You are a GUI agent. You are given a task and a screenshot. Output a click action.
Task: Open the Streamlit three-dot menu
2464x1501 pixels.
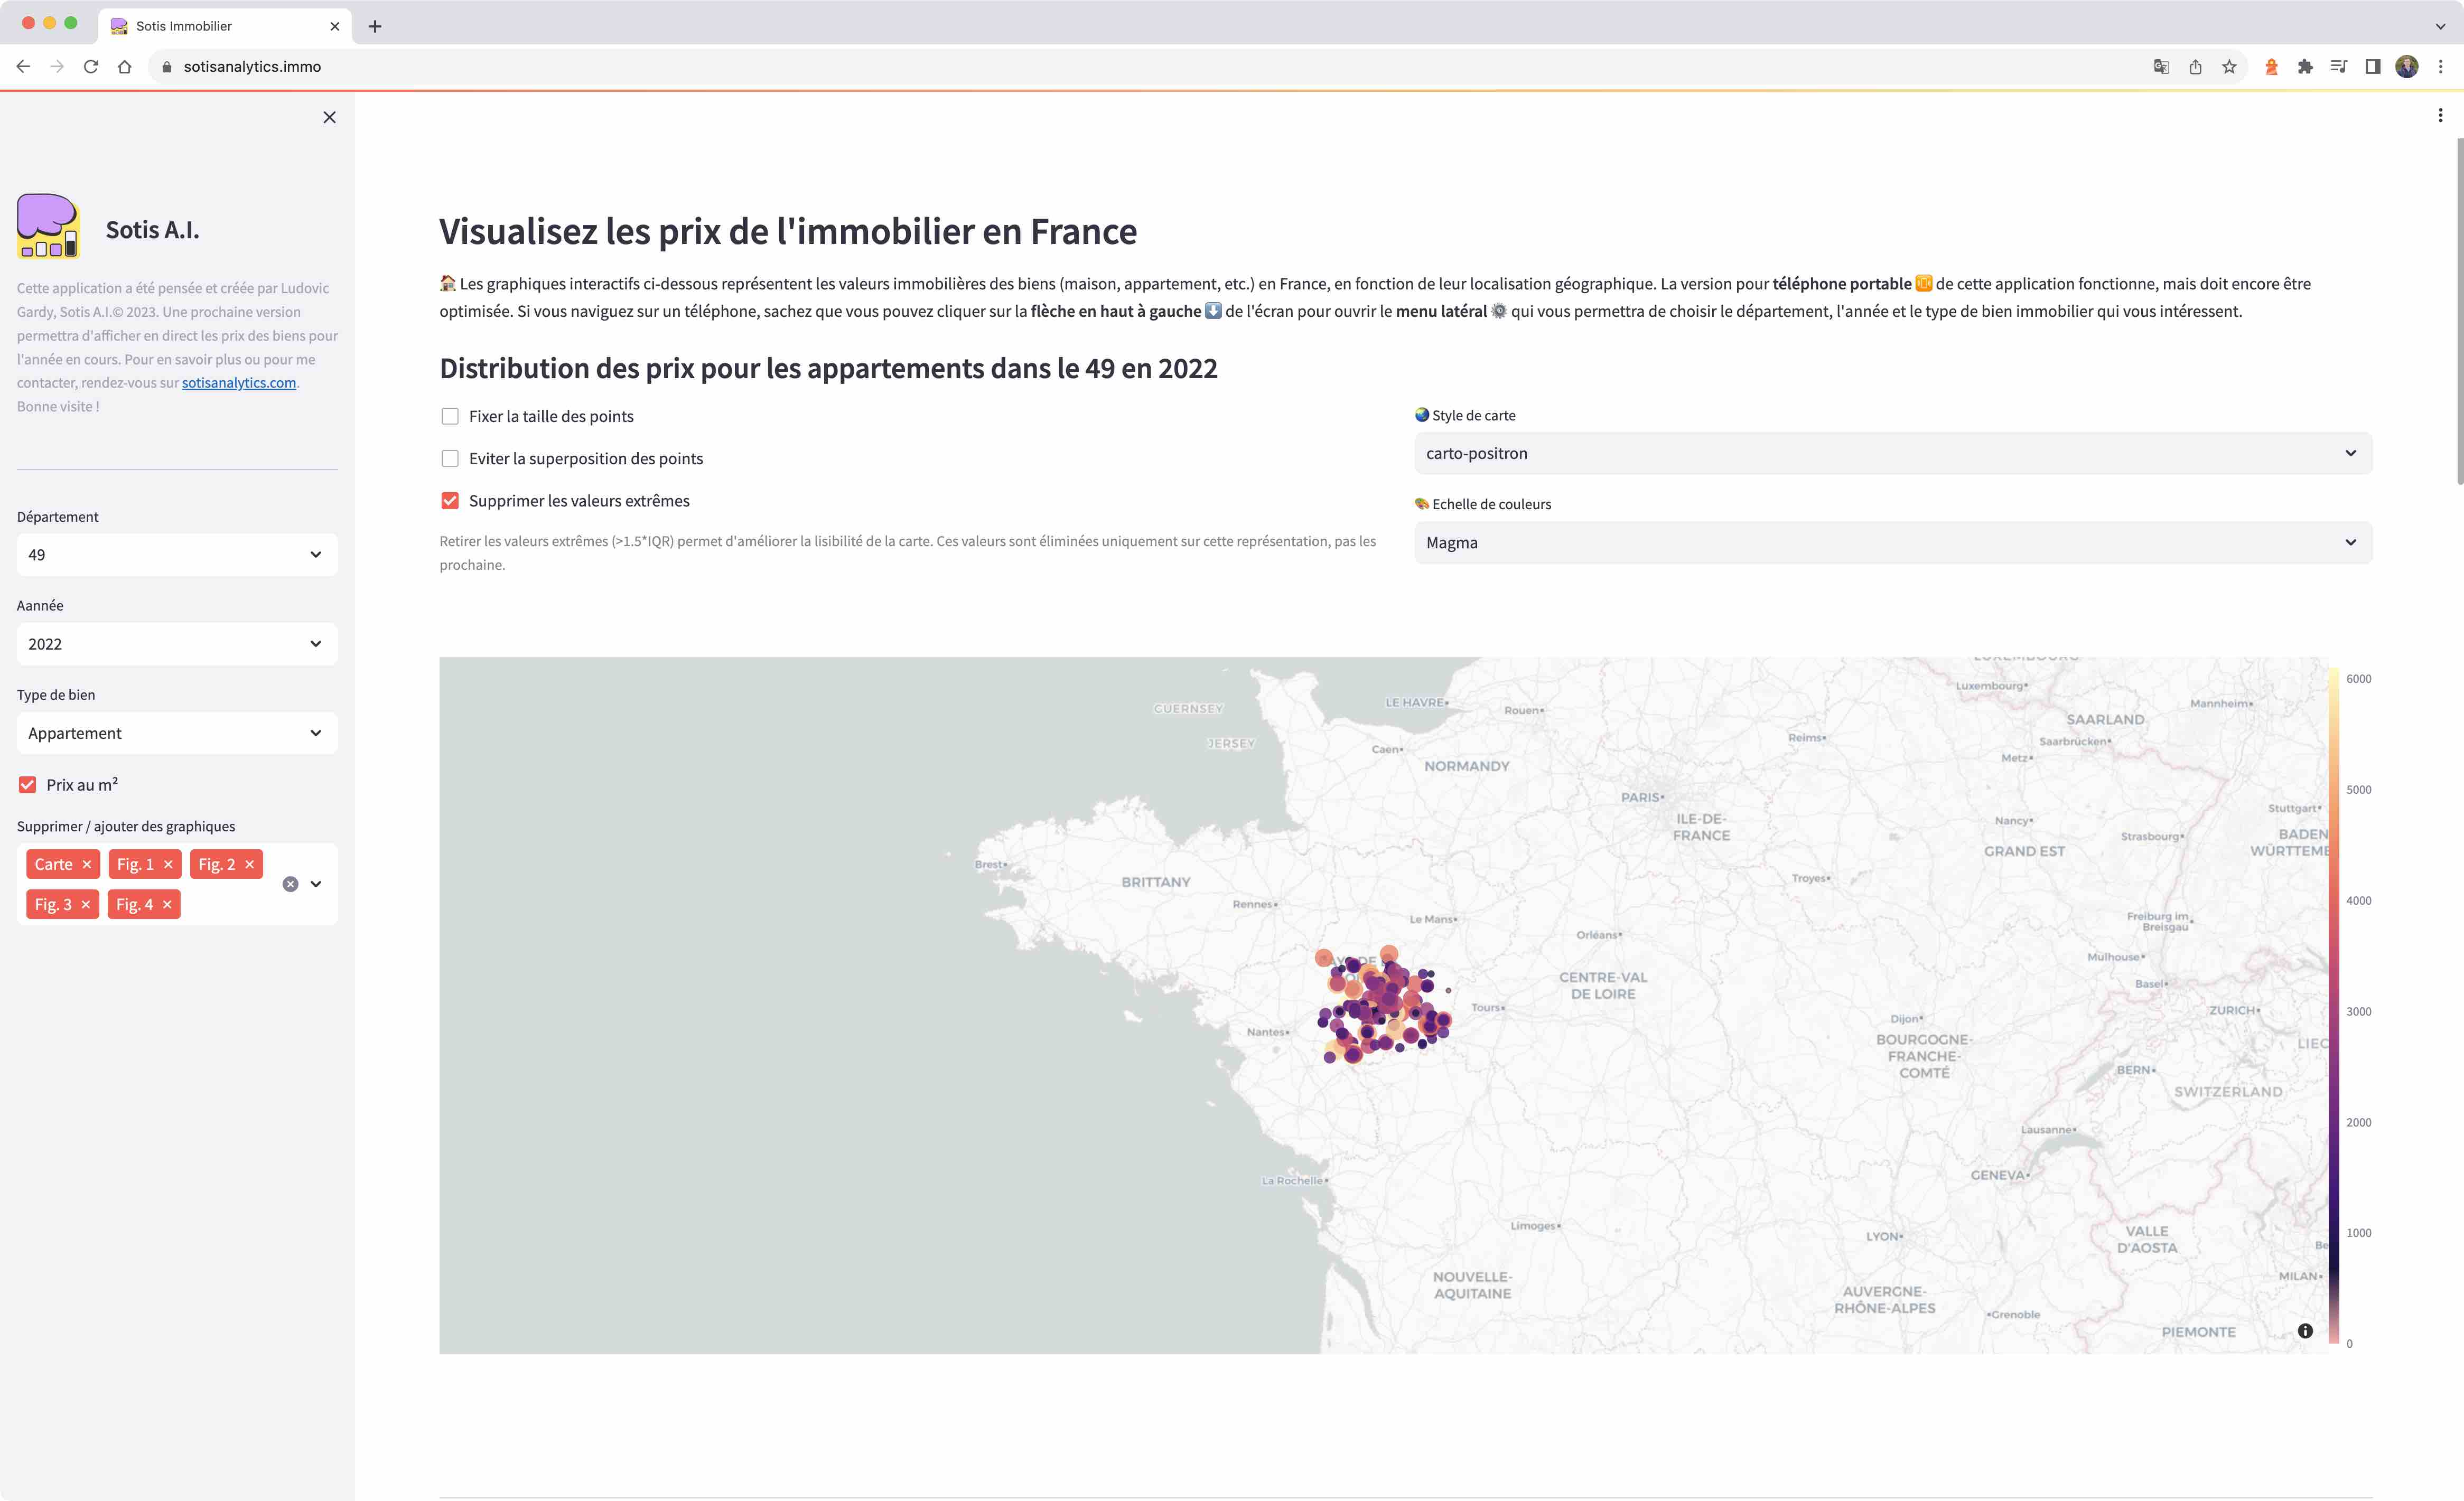click(x=2440, y=116)
